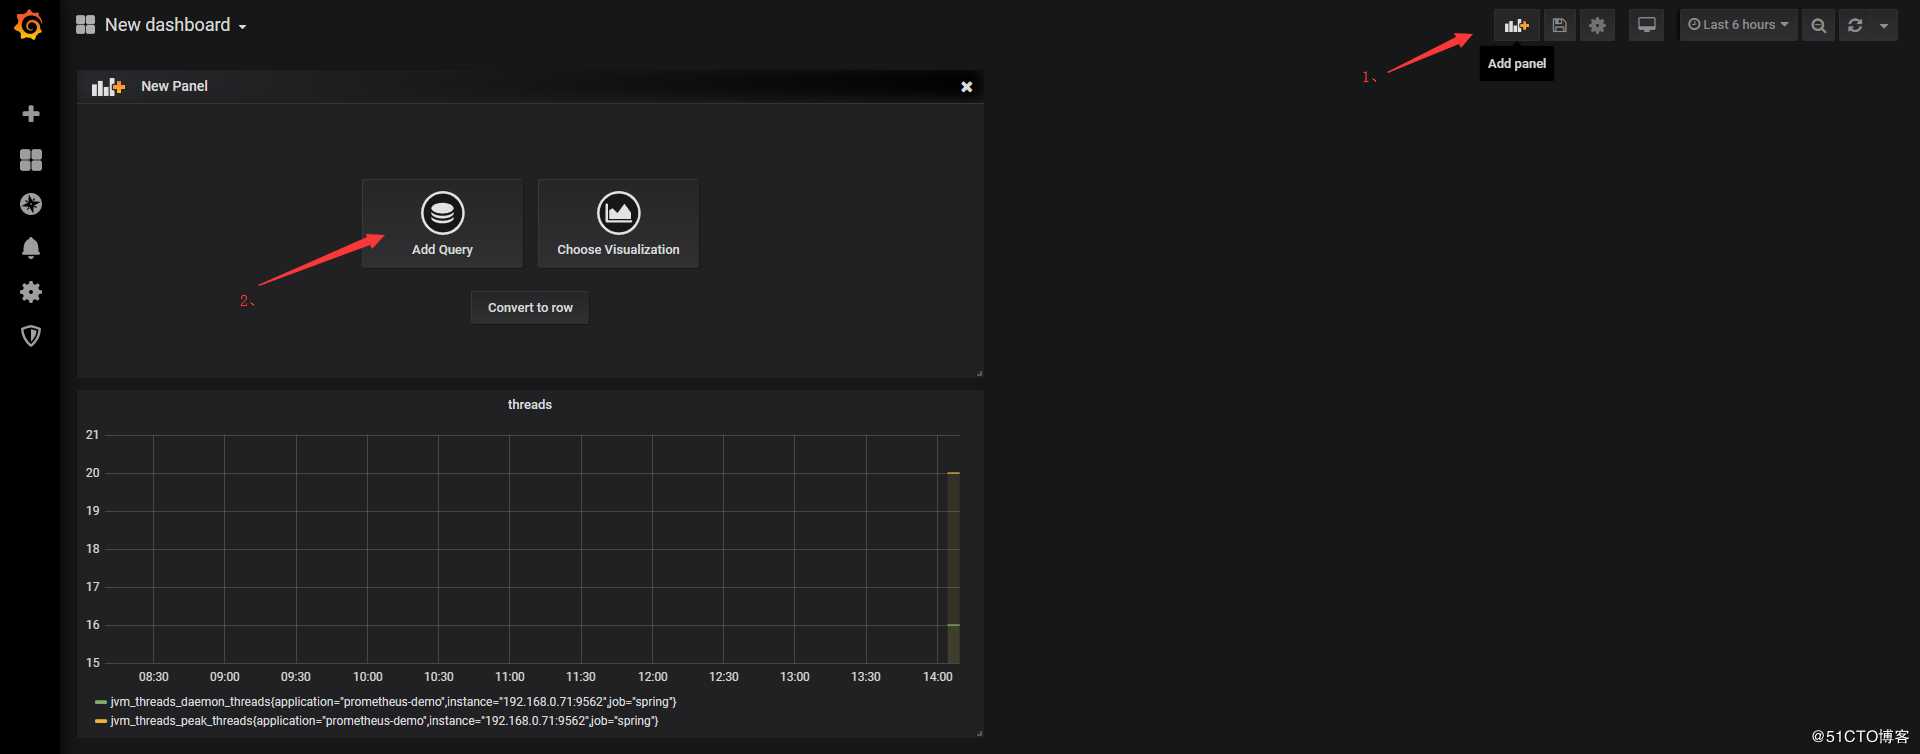The image size is (1920, 754).
Task: Open the Configuration gear in sidebar
Action: [31, 292]
